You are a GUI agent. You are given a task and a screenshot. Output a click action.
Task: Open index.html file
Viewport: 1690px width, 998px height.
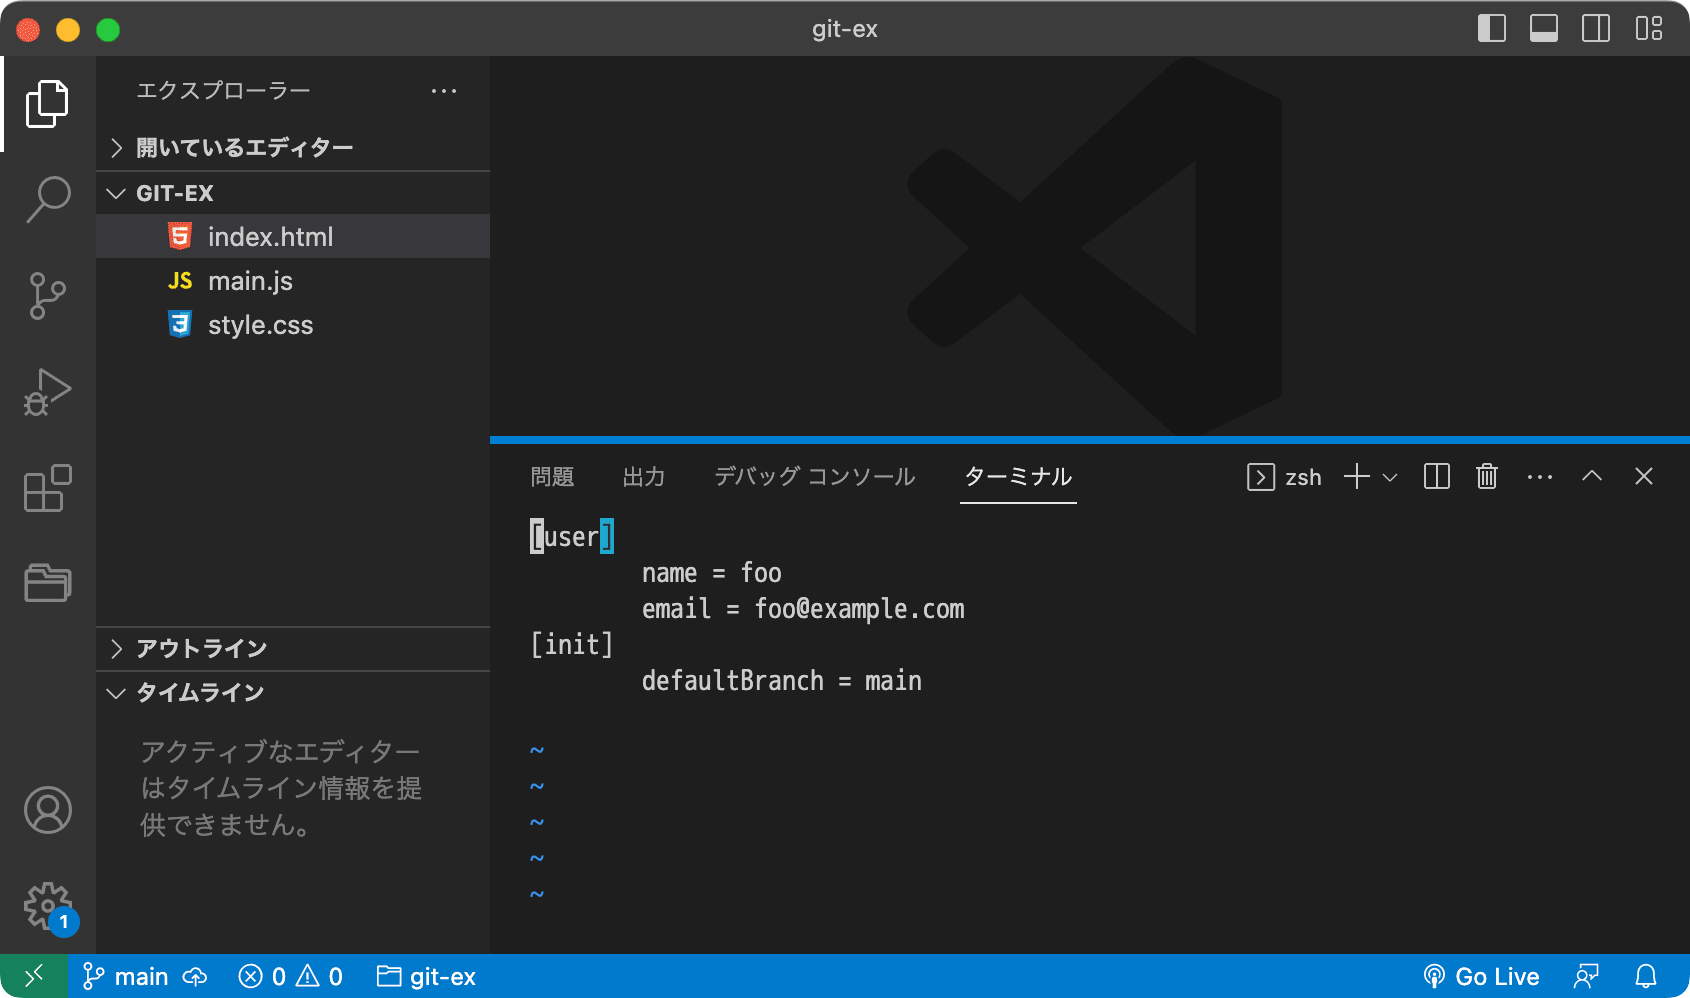click(x=293, y=237)
